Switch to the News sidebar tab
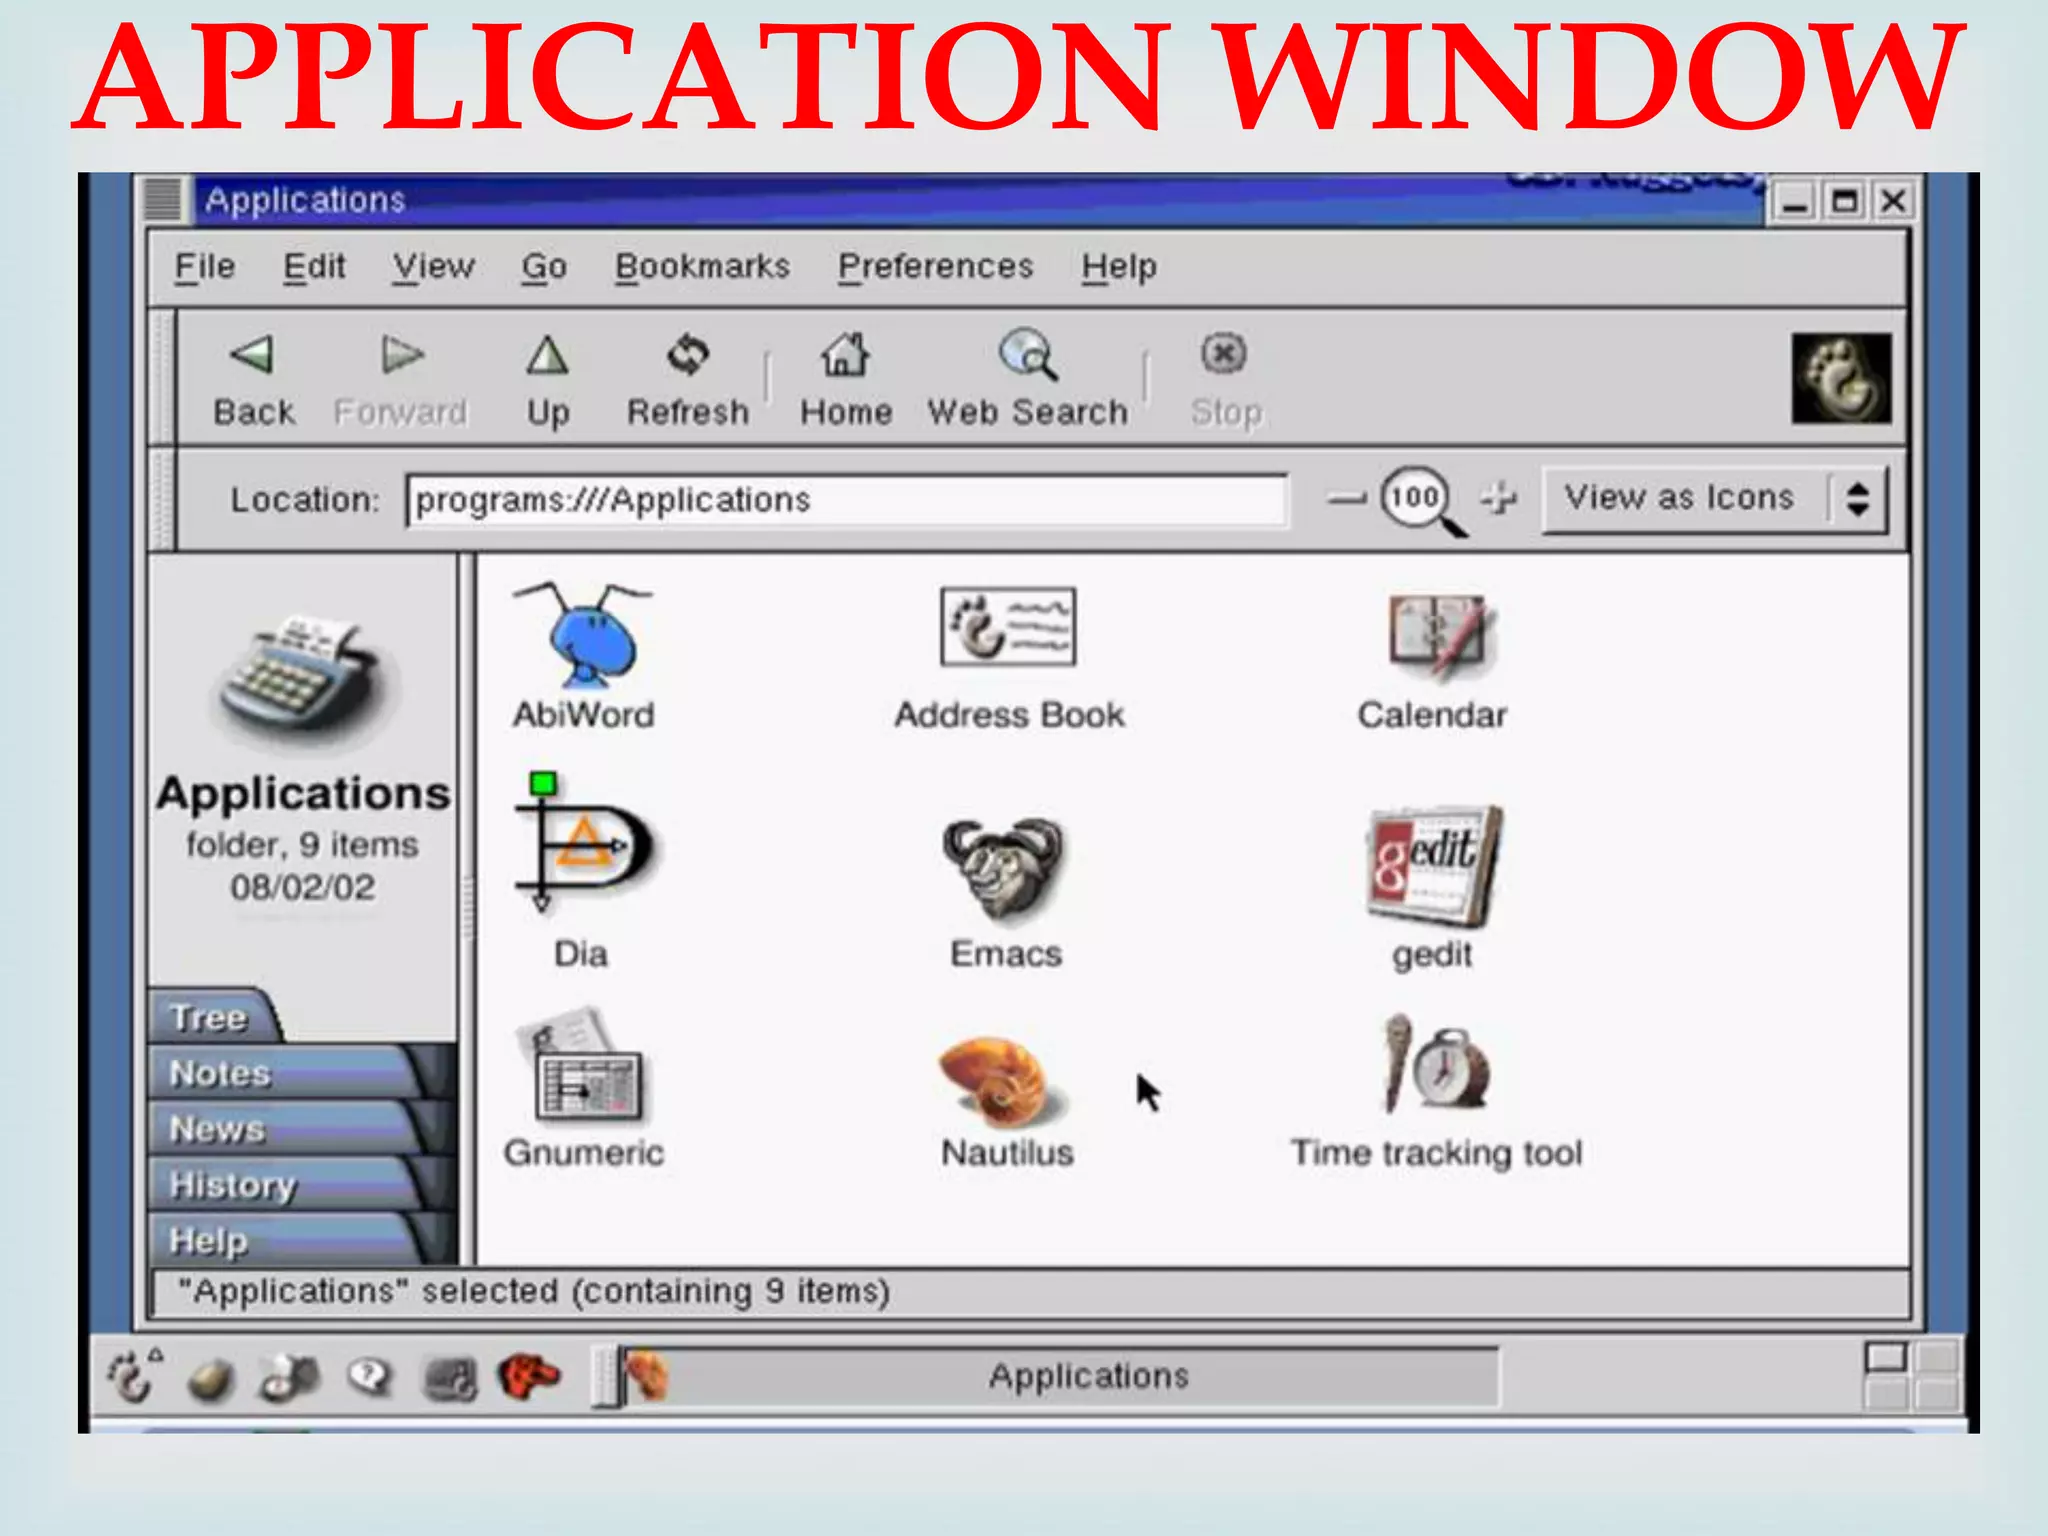The image size is (2048, 1536). pyautogui.click(x=285, y=1128)
